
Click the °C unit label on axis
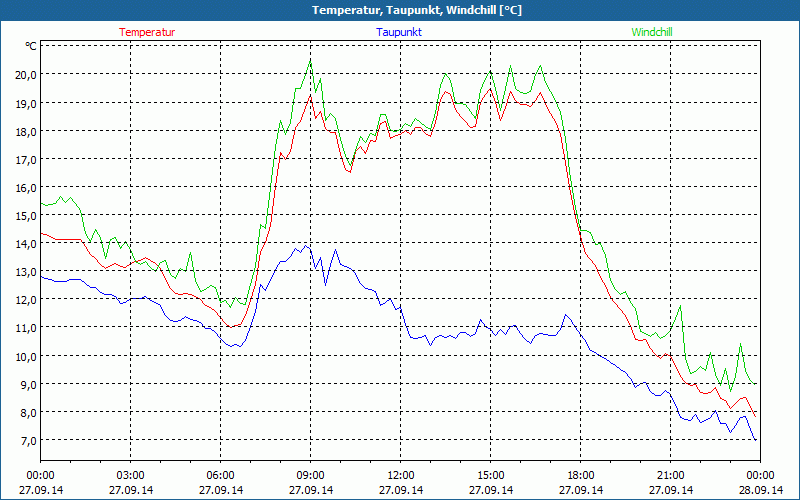click(x=30, y=46)
